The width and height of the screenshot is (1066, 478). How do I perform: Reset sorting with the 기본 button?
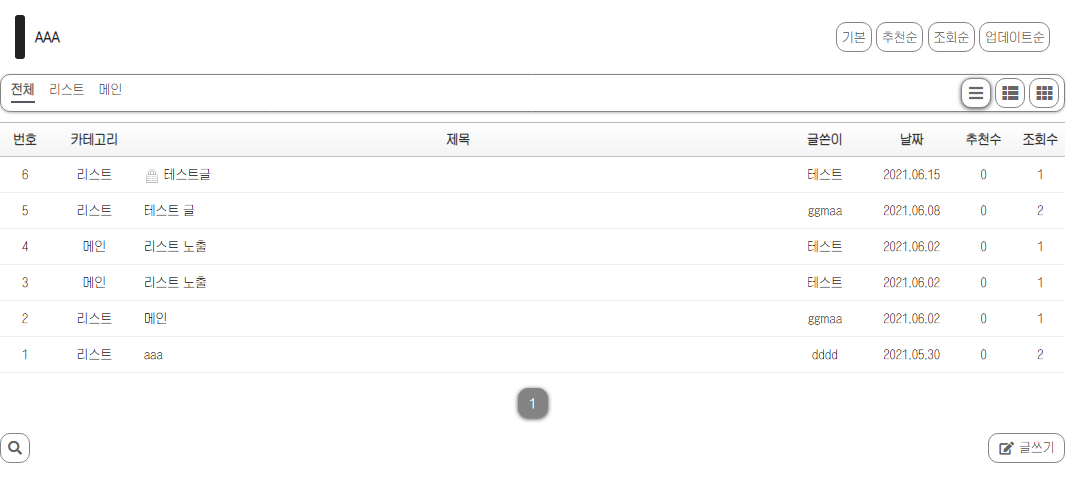(x=854, y=37)
